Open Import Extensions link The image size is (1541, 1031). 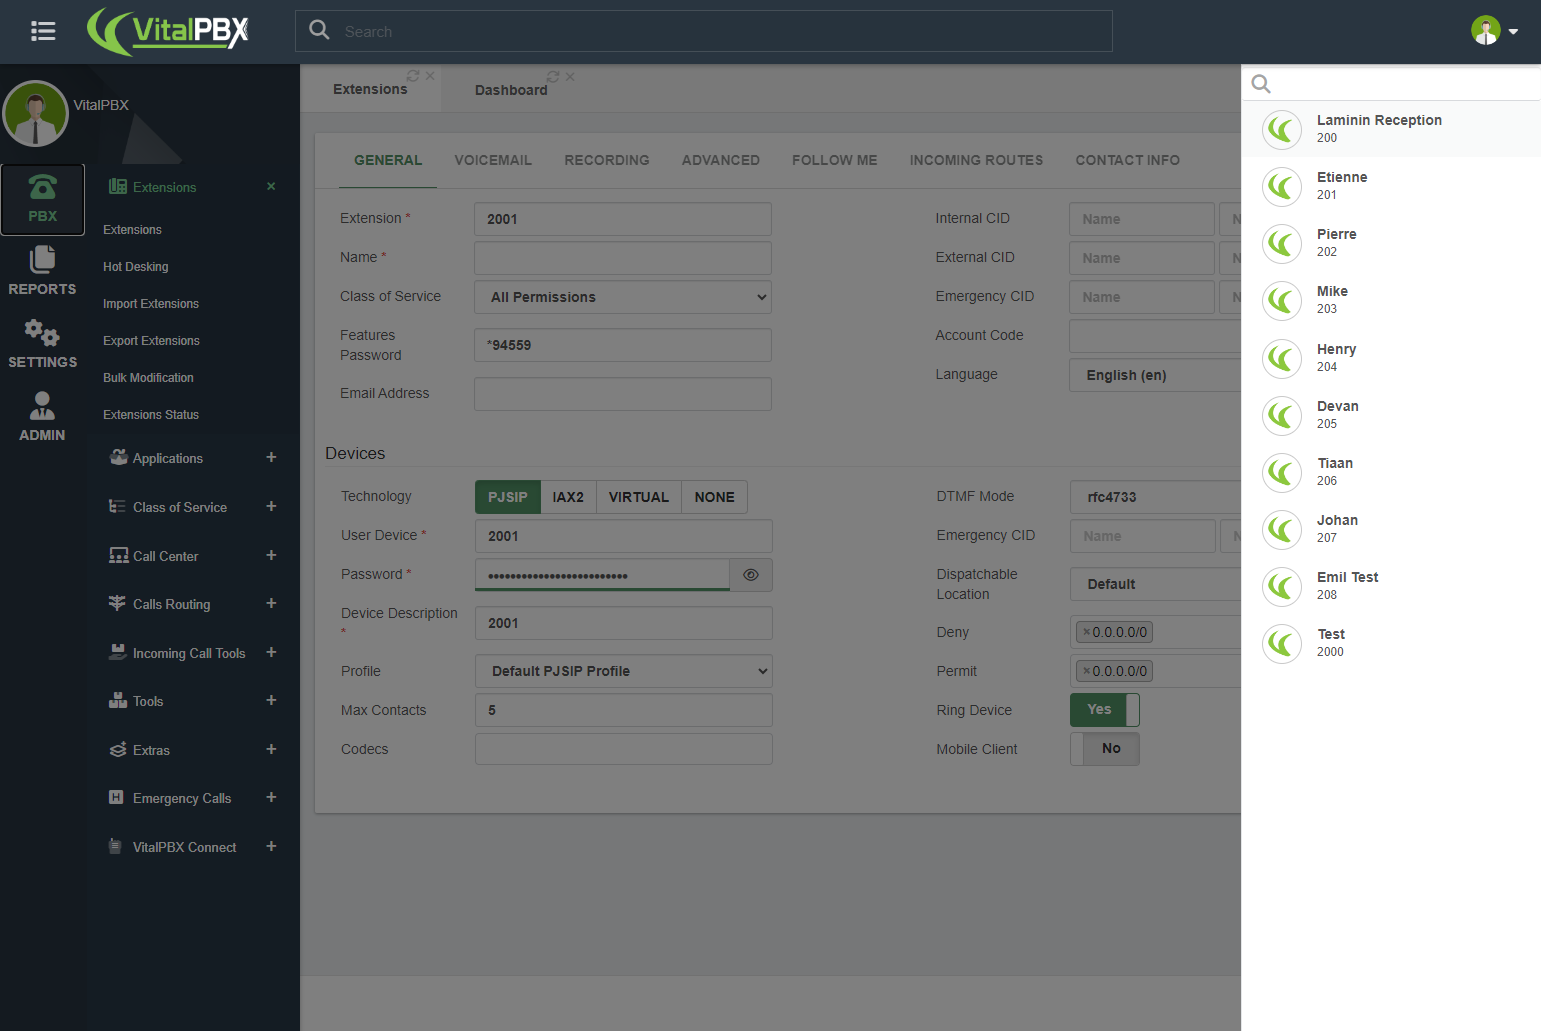[x=151, y=304]
